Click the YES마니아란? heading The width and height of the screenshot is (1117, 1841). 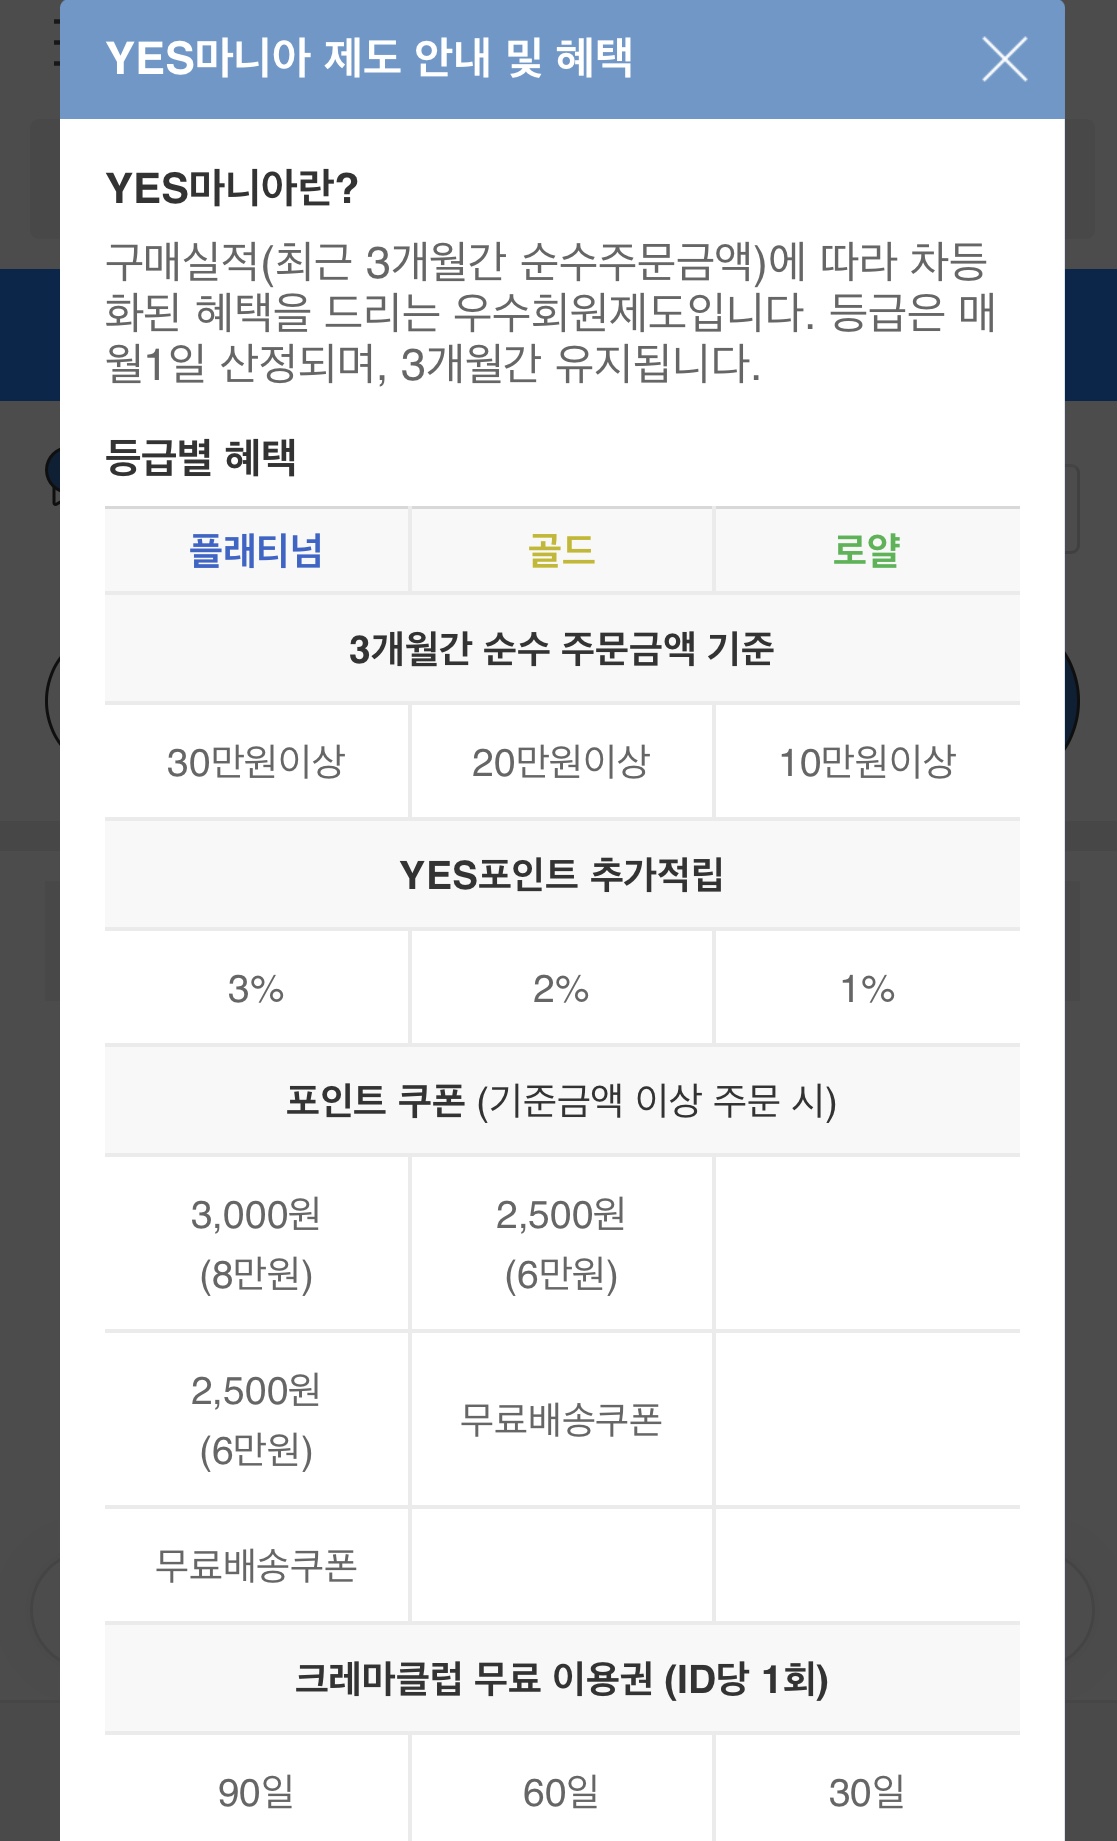[232, 188]
